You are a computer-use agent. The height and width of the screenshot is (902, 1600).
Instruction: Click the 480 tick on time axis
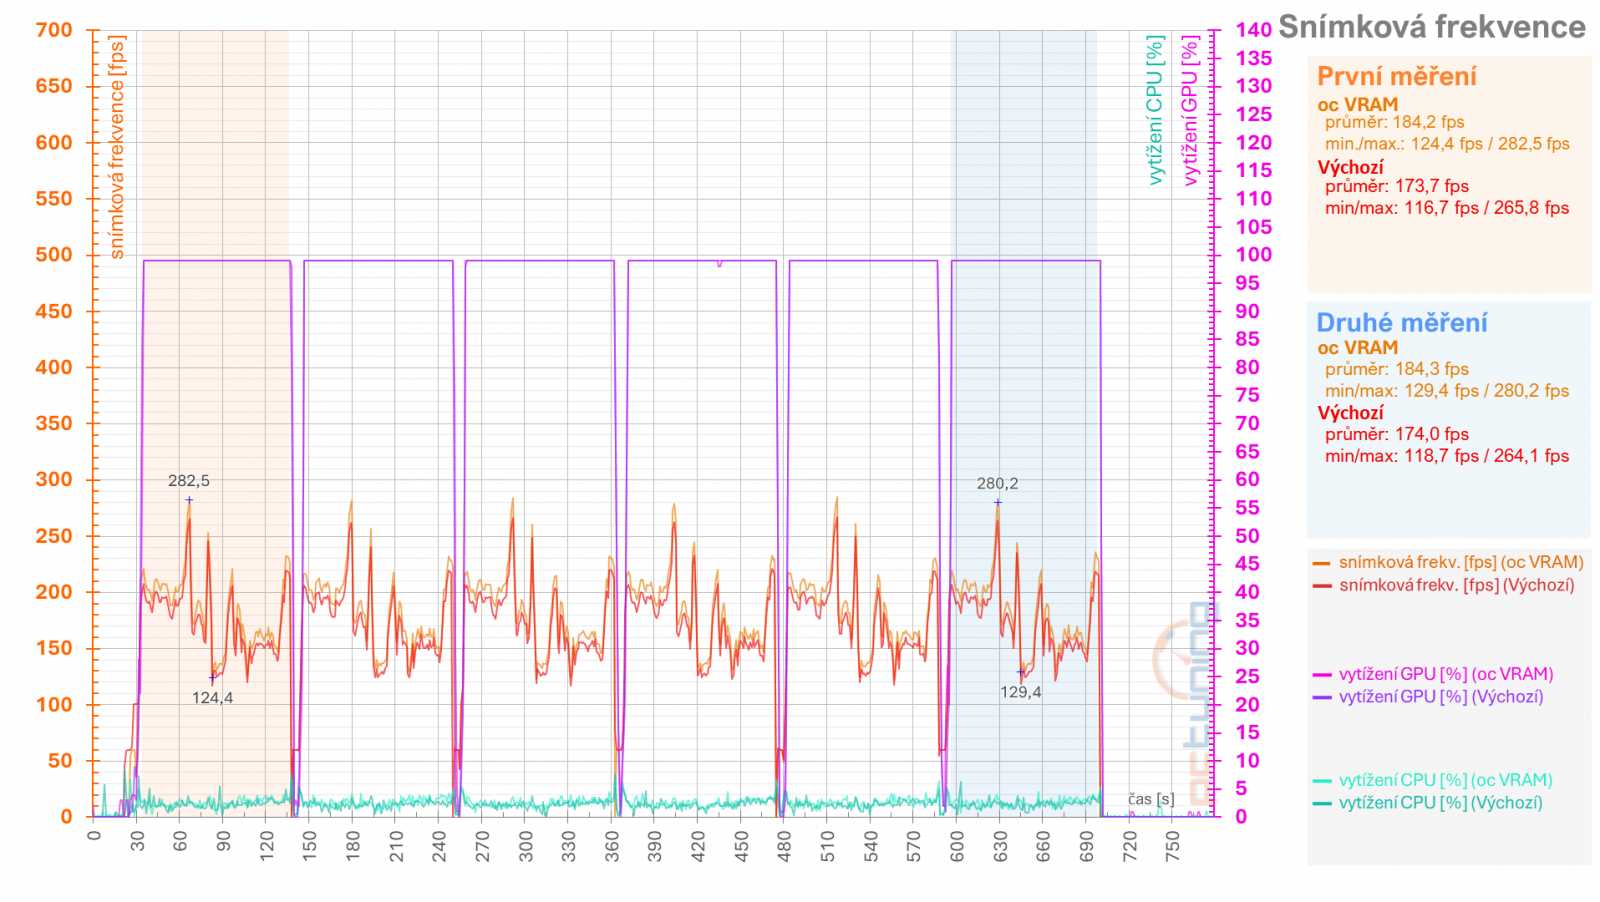pyautogui.click(x=784, y=846)
